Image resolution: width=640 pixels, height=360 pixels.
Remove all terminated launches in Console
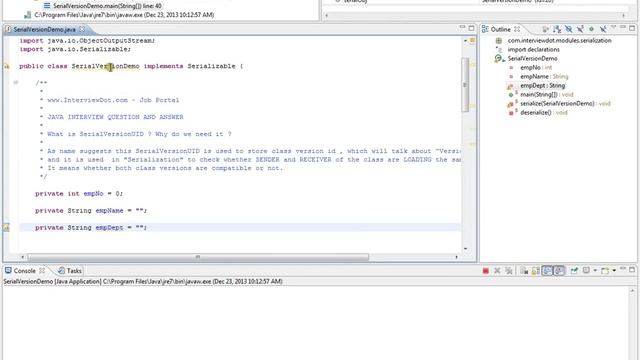508,271
